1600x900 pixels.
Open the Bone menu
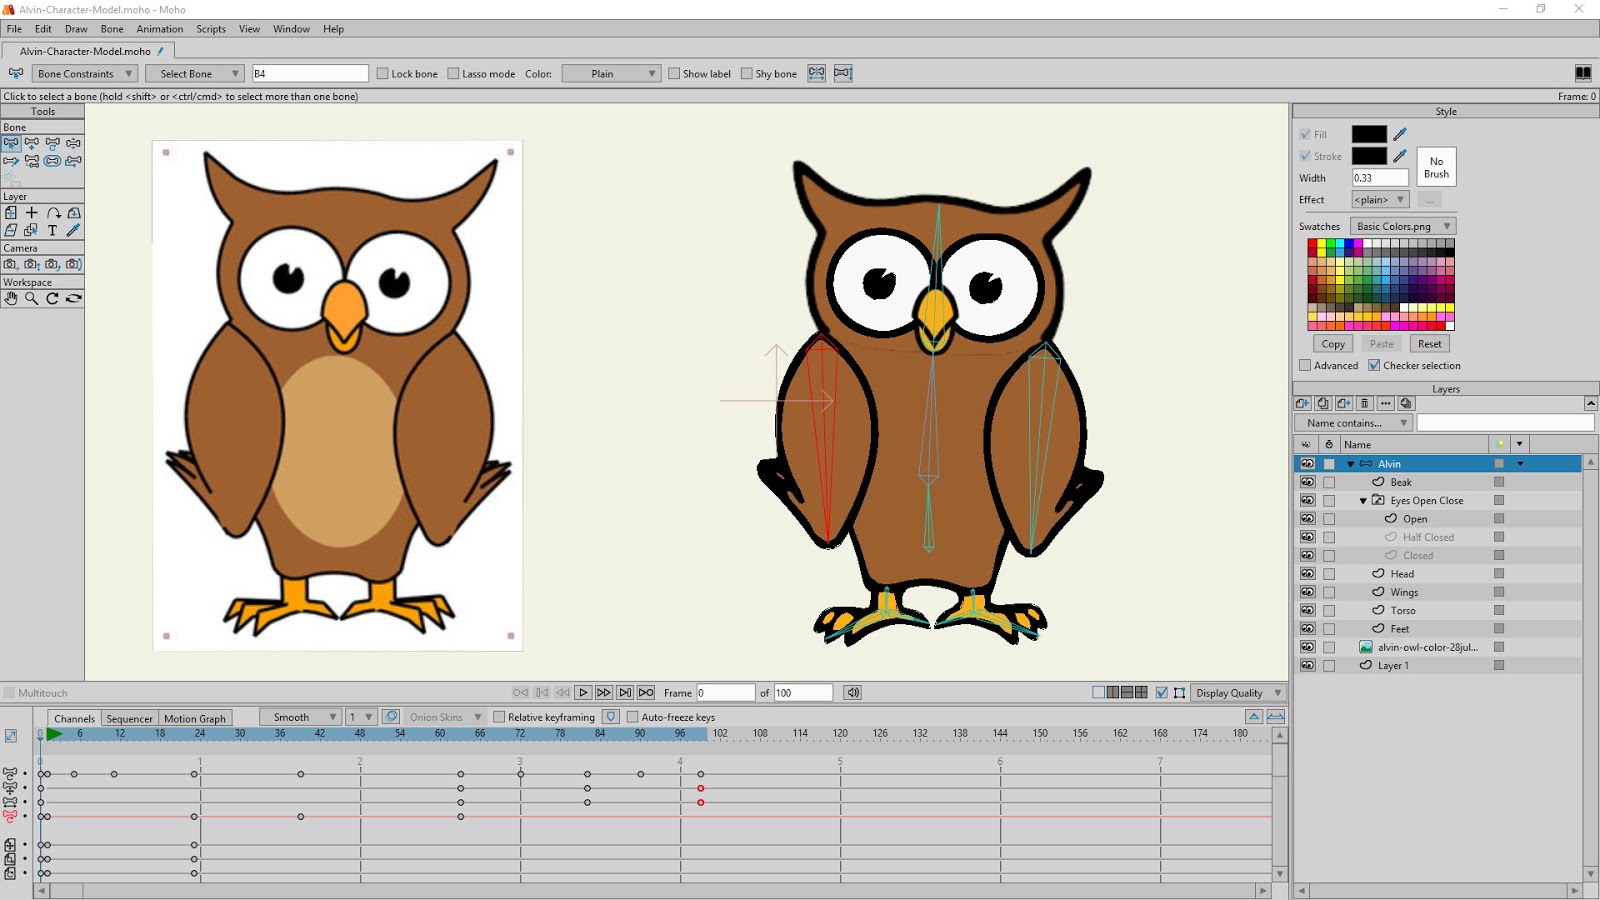click(111, 29)
